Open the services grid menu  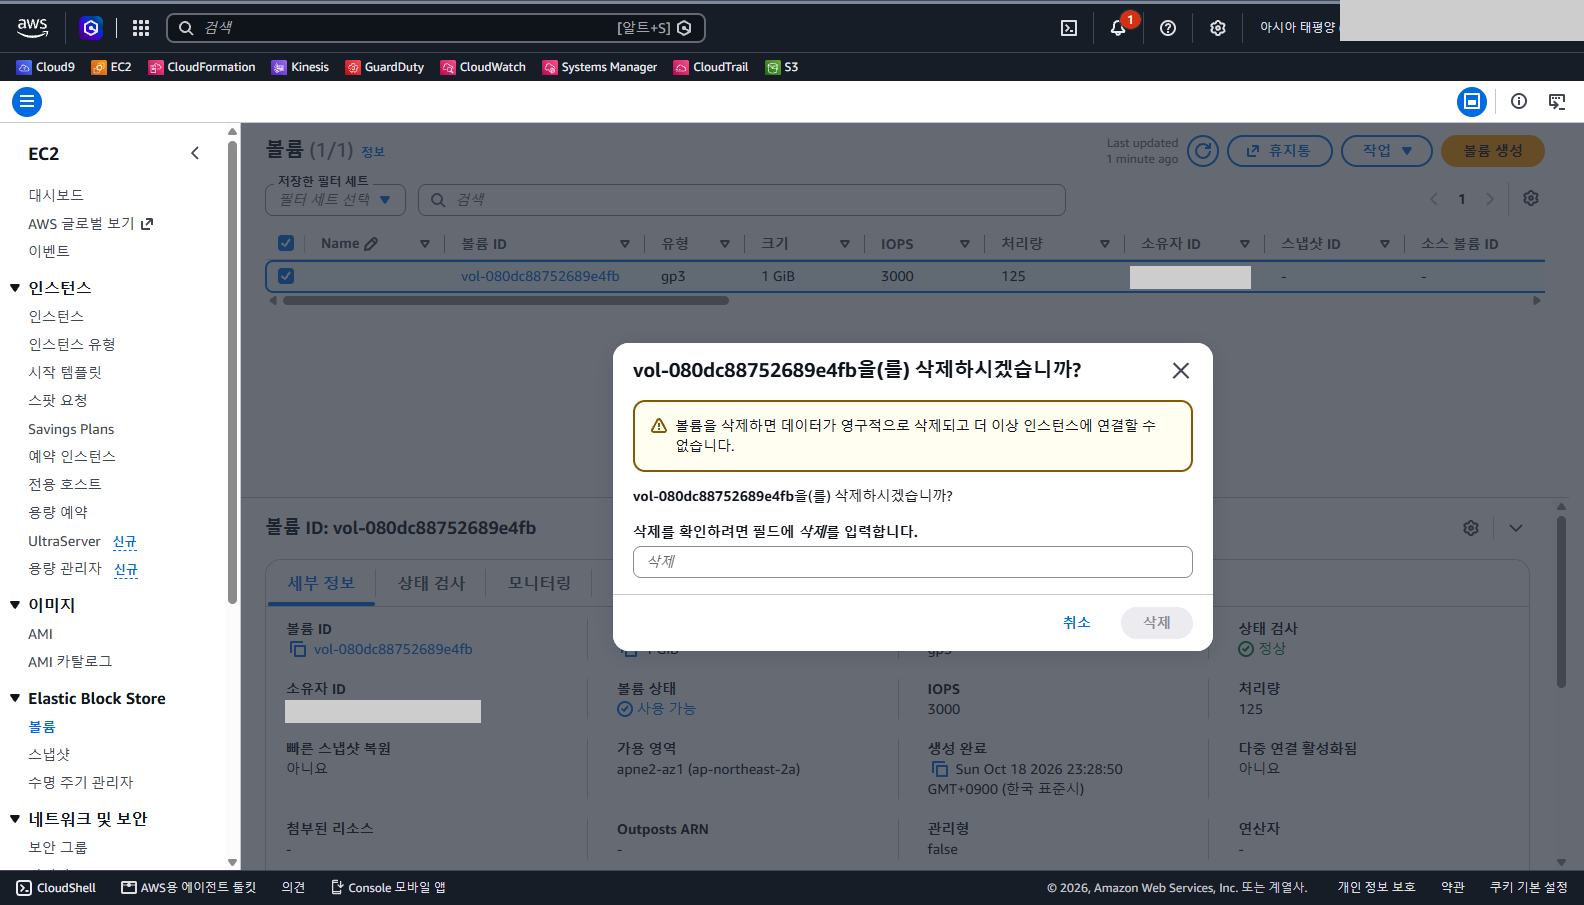(x=141, y=28)
